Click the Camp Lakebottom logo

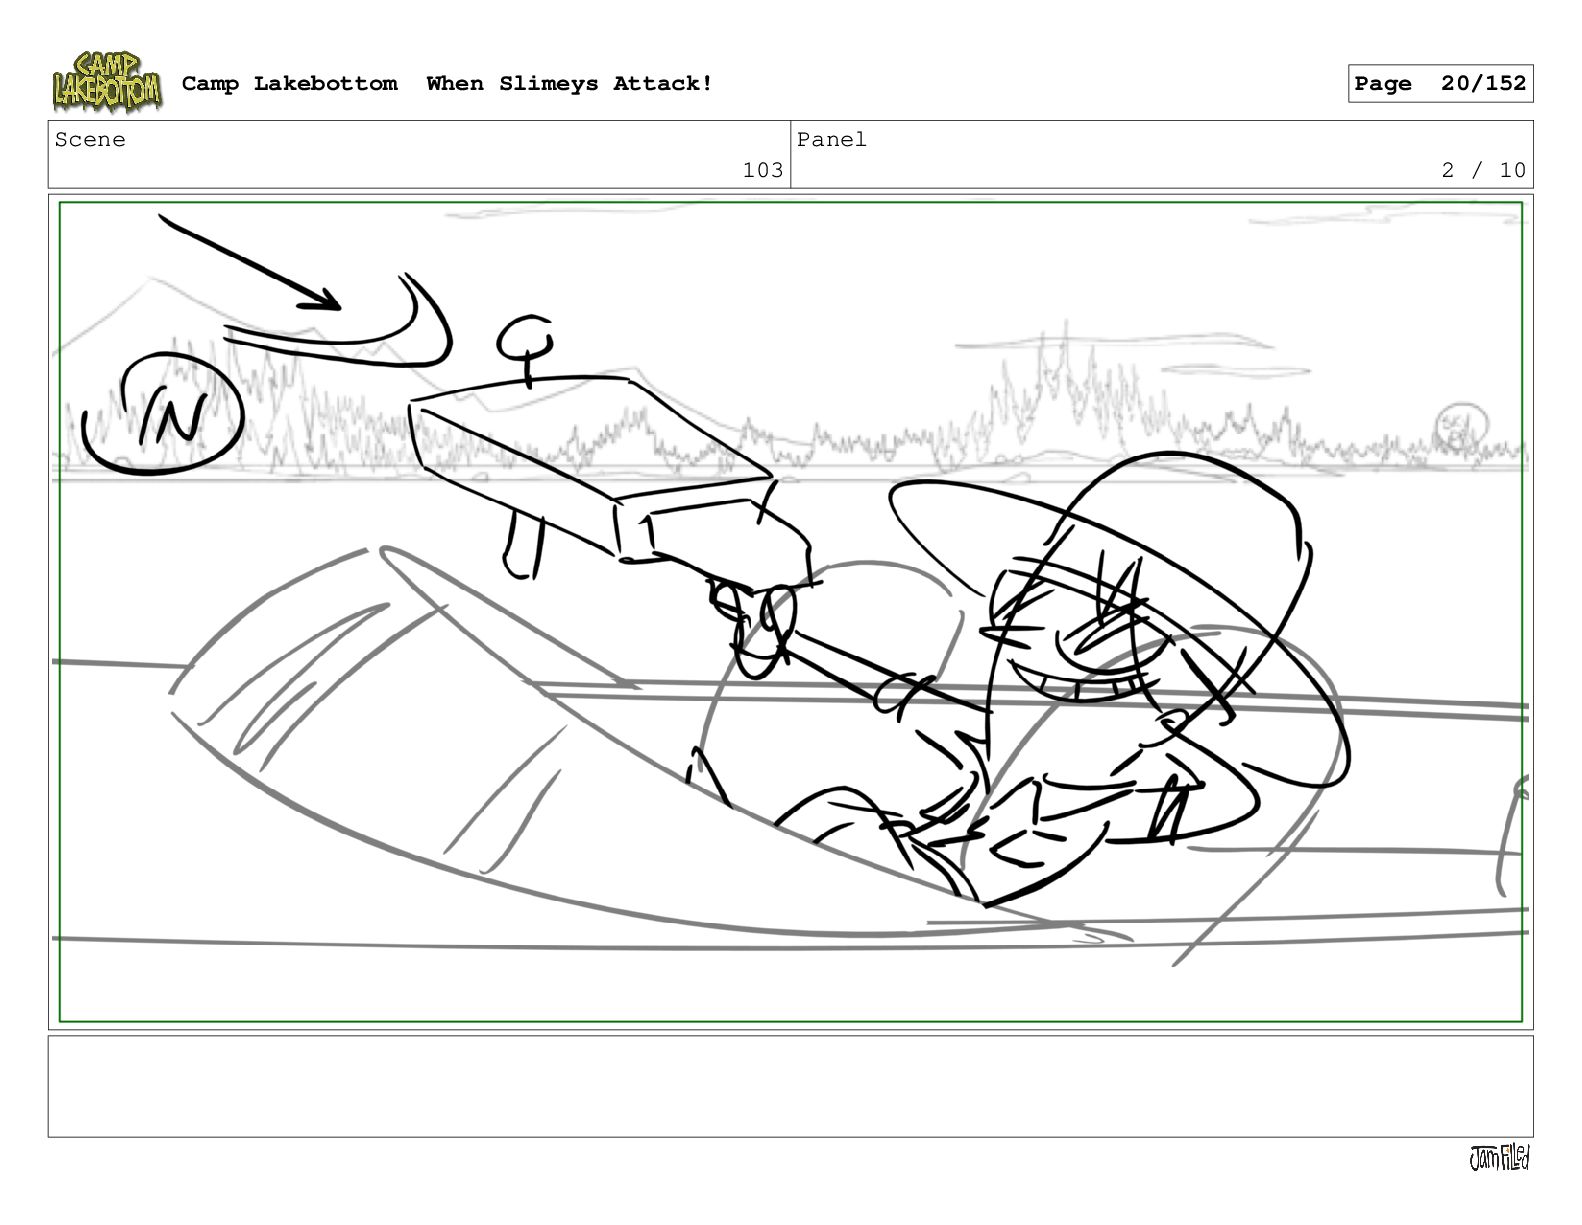[107, 82]
